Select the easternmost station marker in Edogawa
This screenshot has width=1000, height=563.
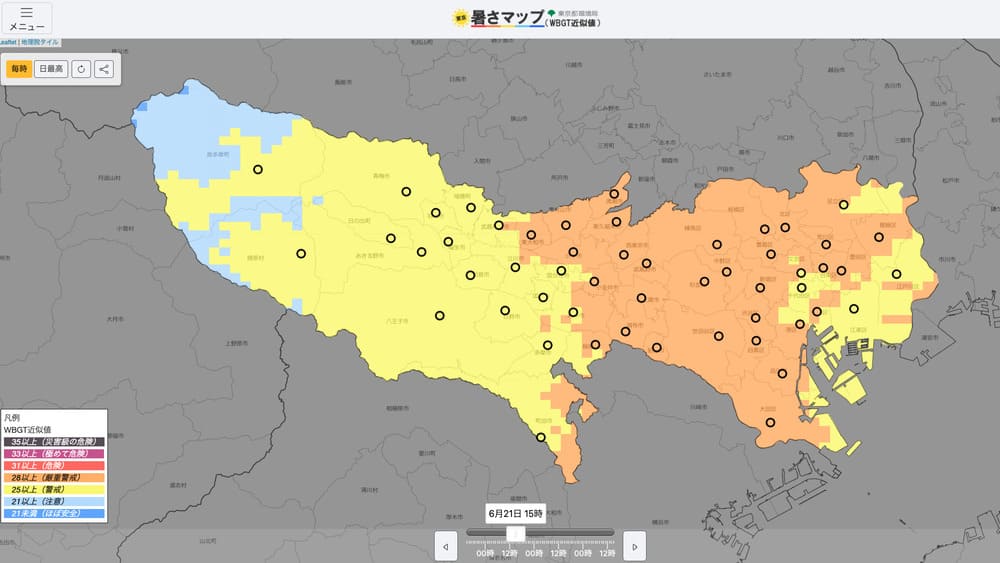897,274
